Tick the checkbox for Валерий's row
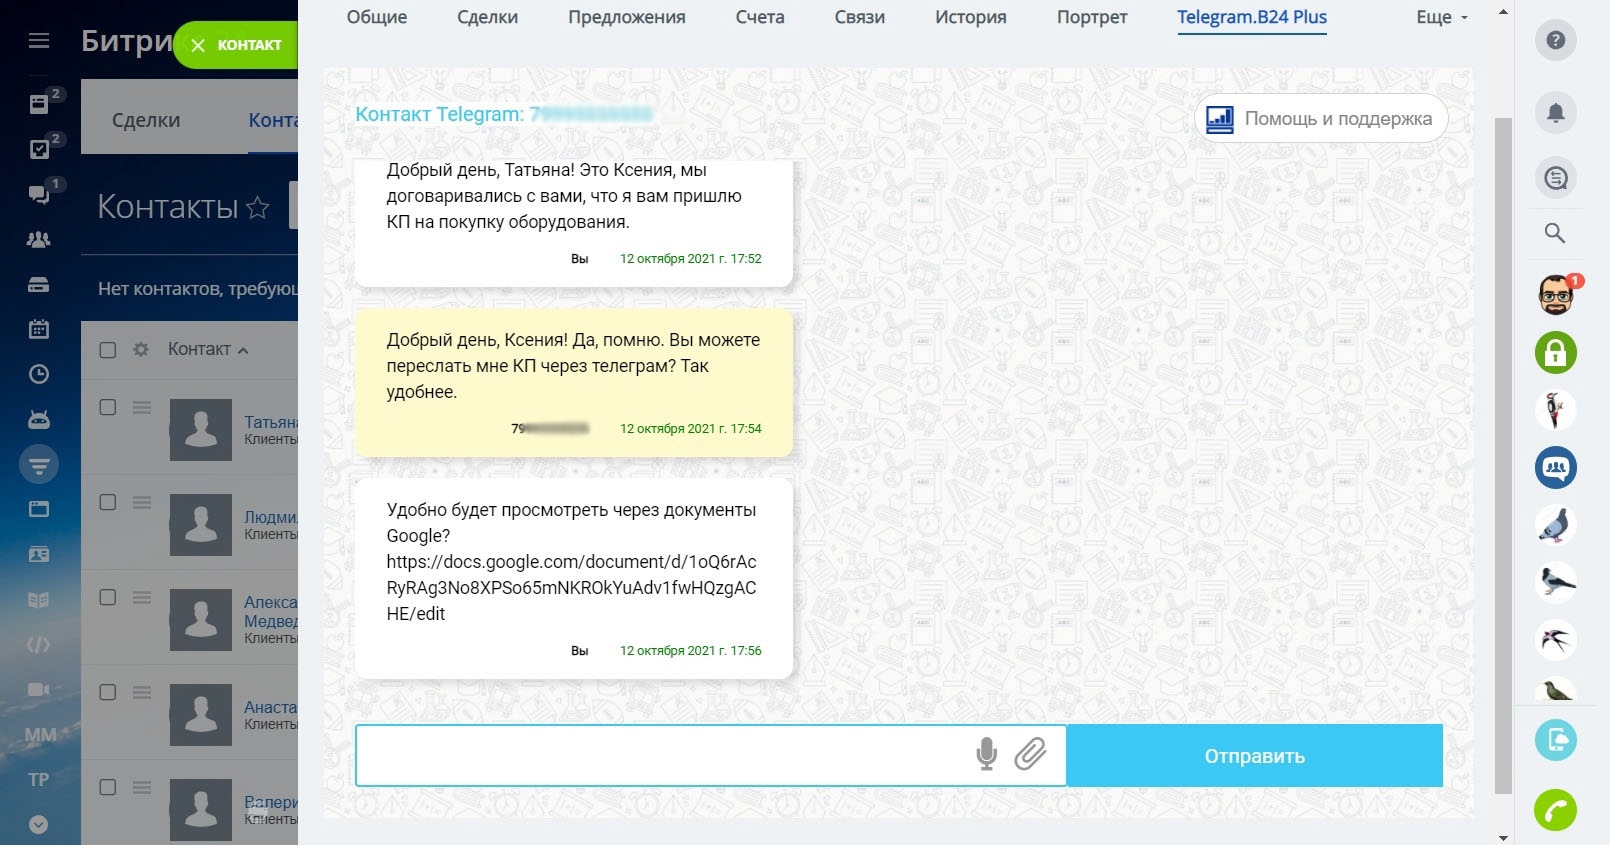This screenshot has width=1610, height=845. click(108, 787)
